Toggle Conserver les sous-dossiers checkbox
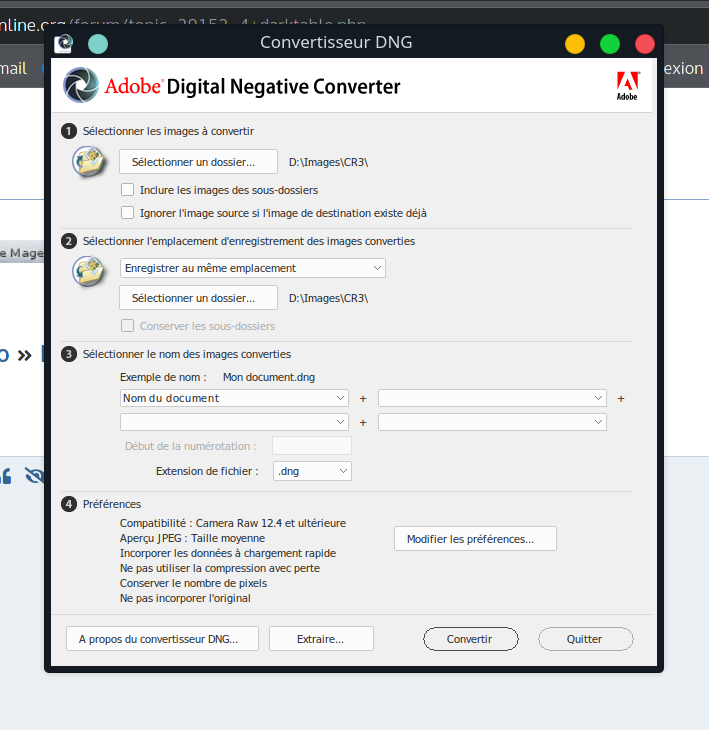Viewport: 709px width, 730px height. 128,325
